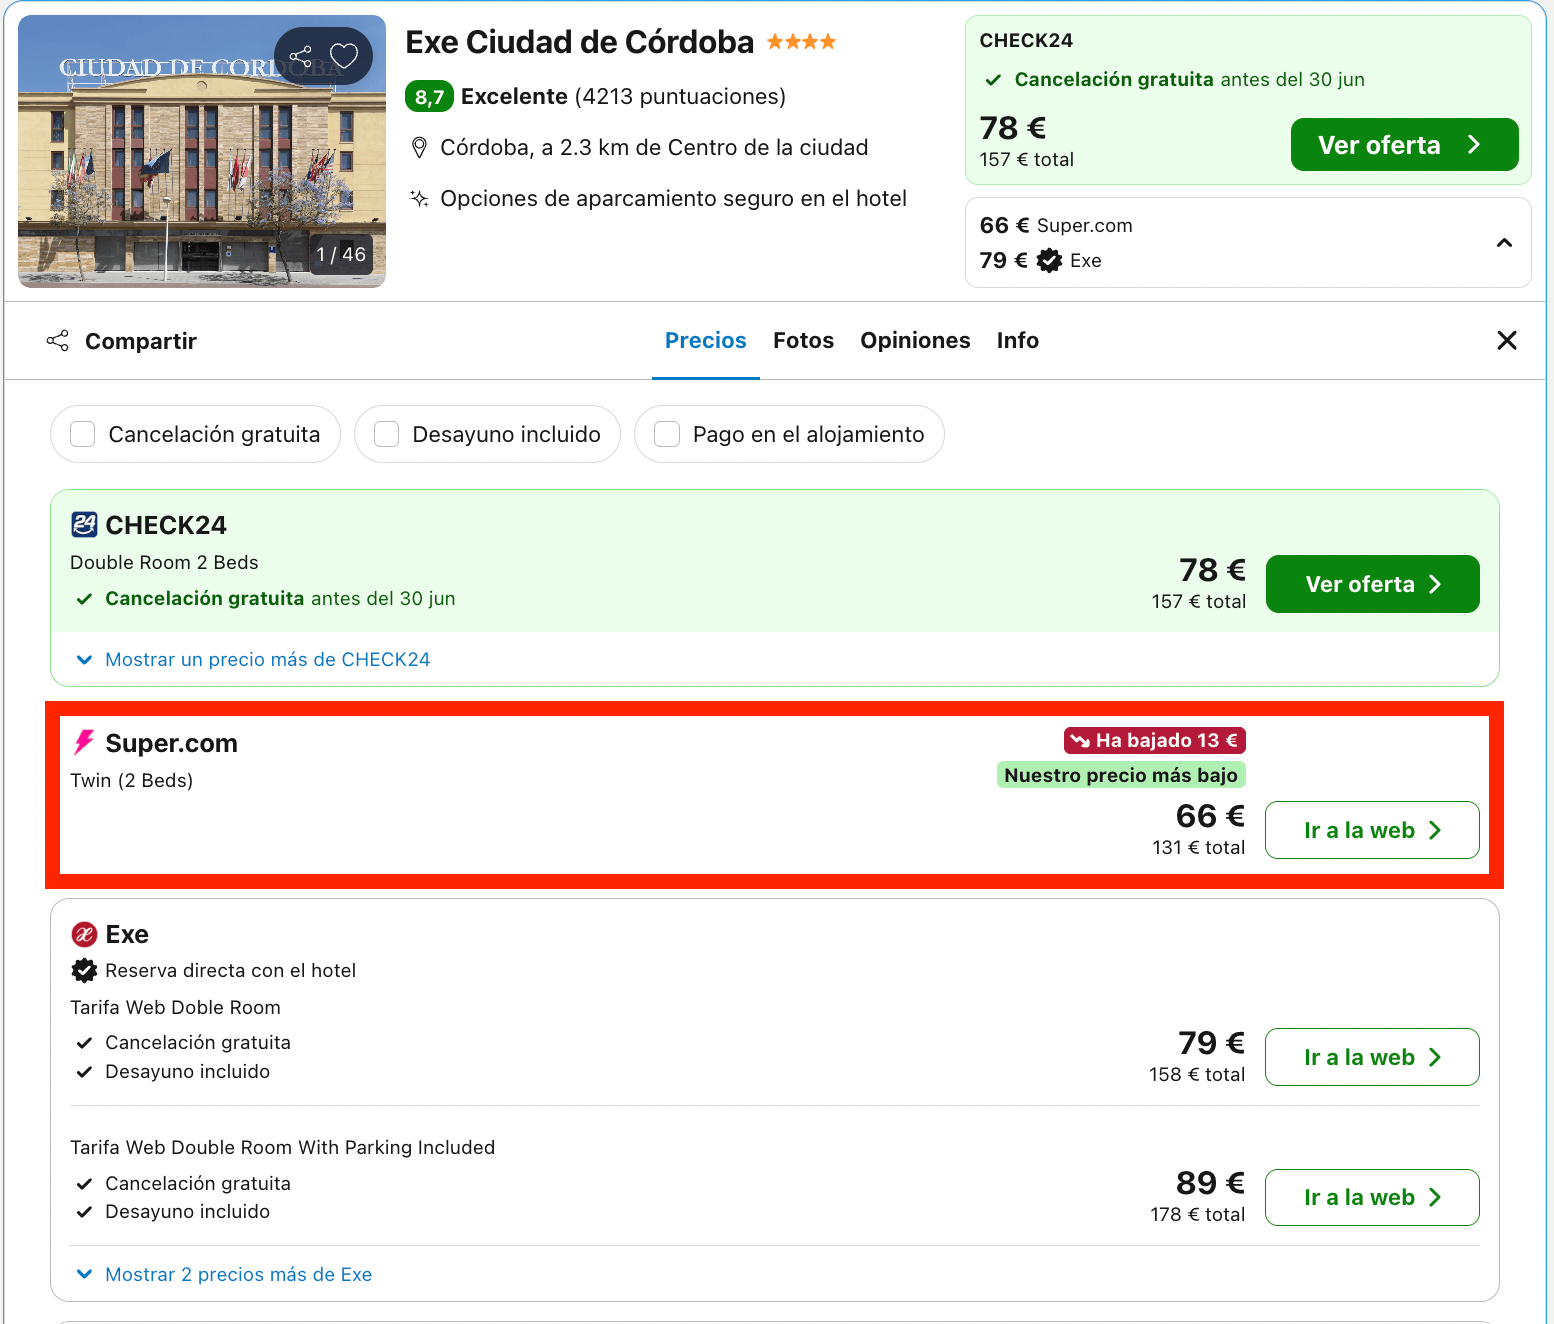Image resolution: width=1554 pixels, height=1324 pixels.
Task: Click the Exe Ciudad de Córdoba title
Action: click(579, 42)
